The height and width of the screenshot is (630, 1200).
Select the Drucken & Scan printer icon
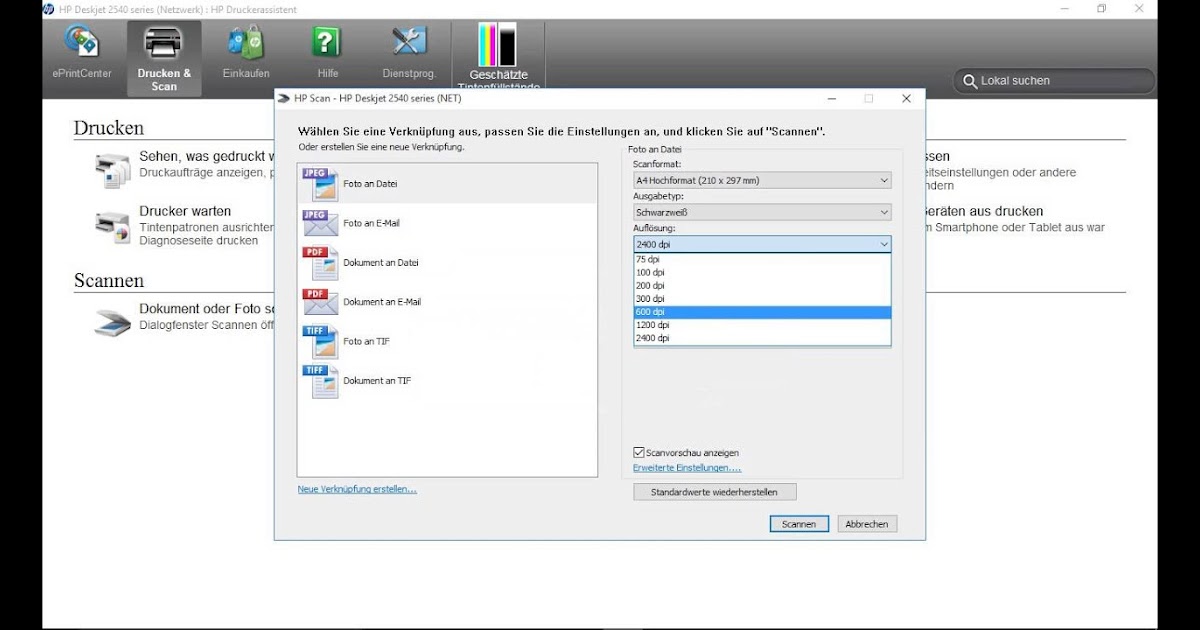pyautogui.click(x=164, y=41)
